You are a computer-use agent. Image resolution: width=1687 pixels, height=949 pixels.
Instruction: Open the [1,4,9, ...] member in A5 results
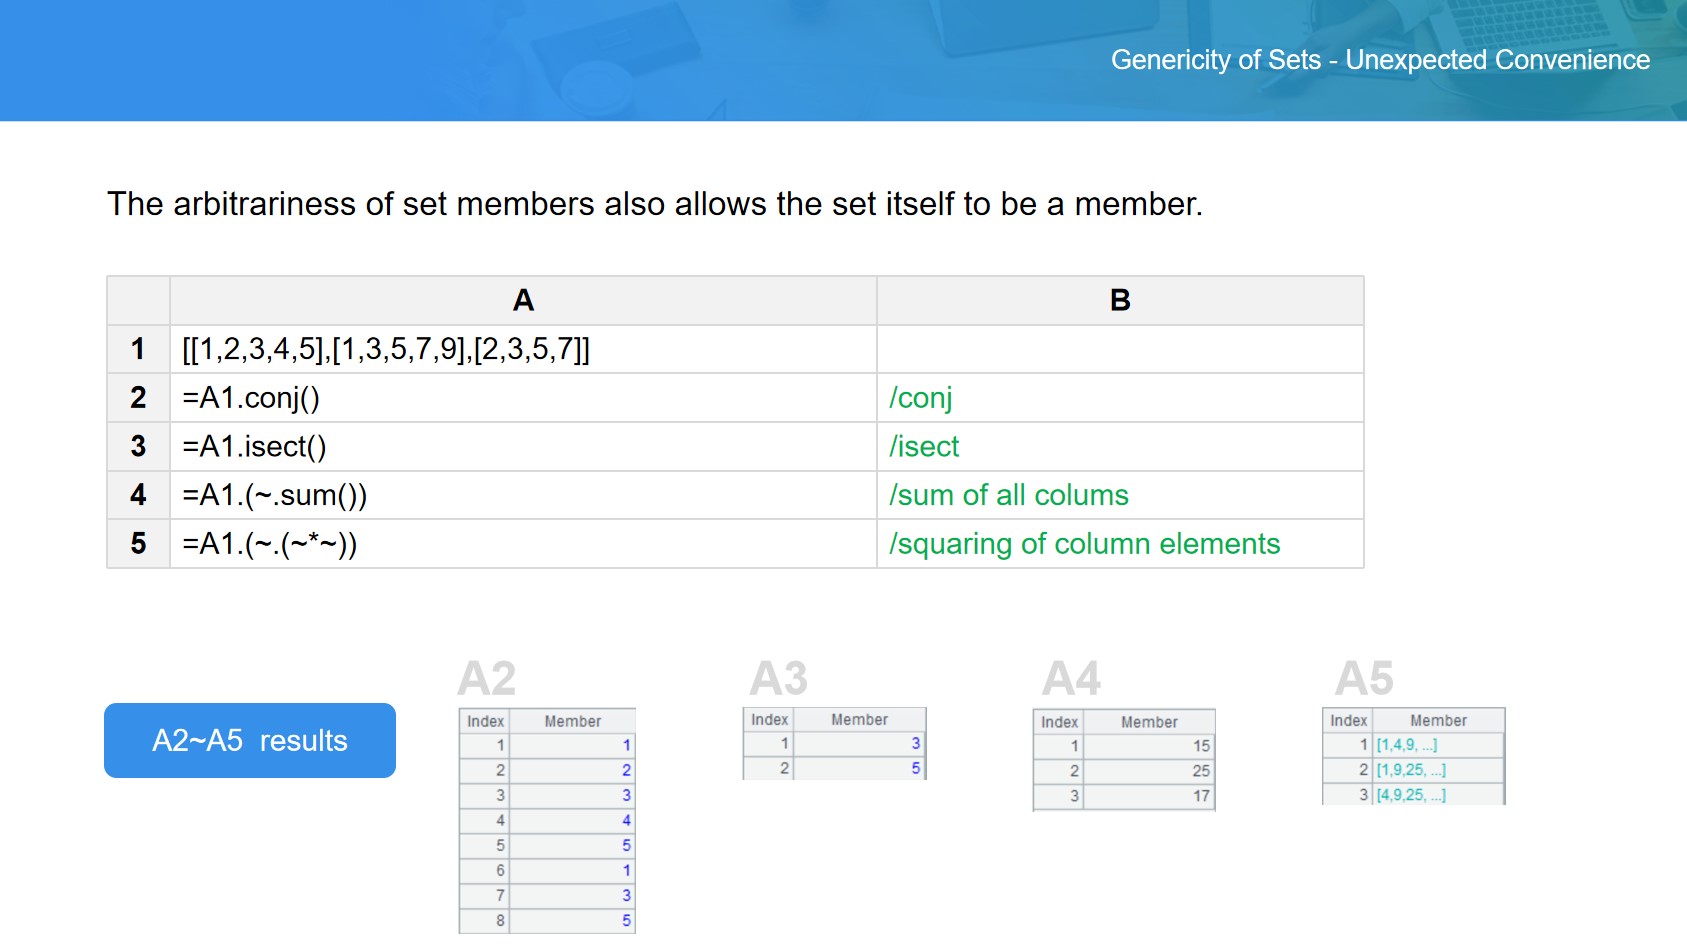tap(1406, 745)
